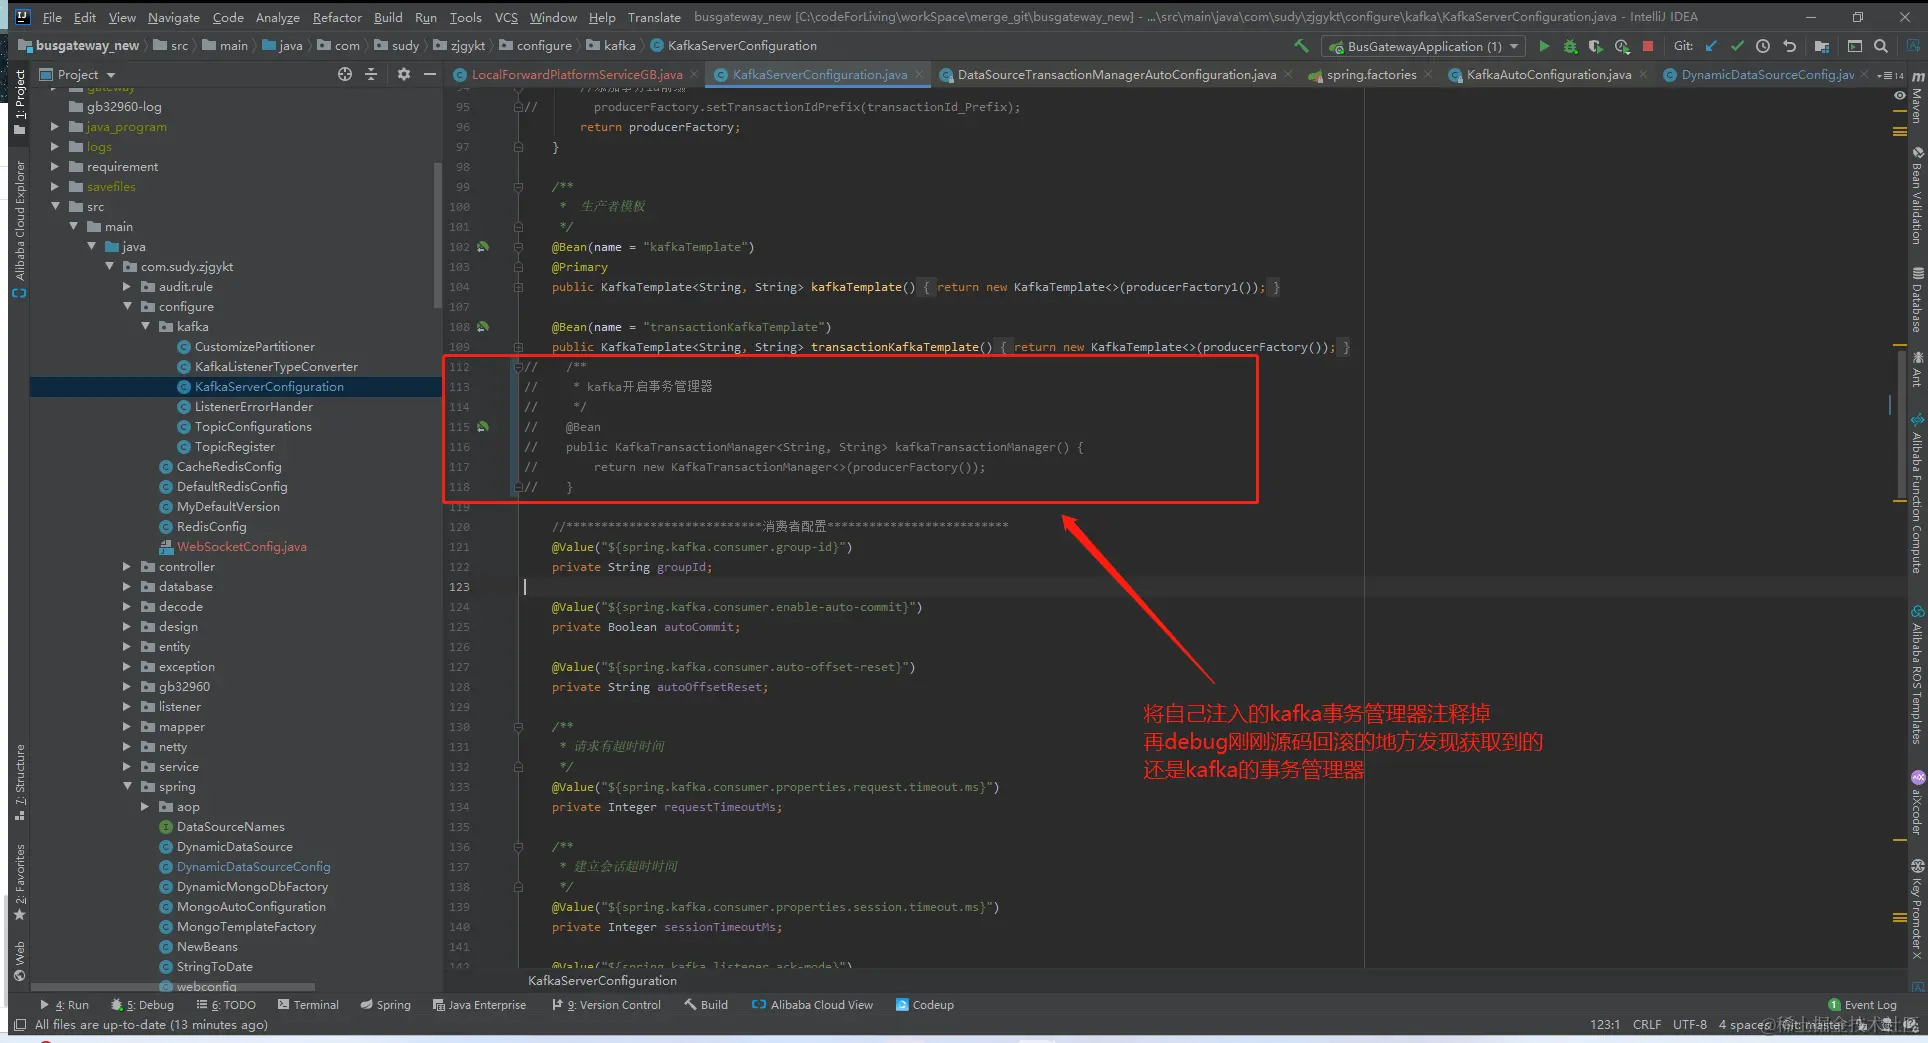Open the Terminal tool window button

coord(308,1005)
